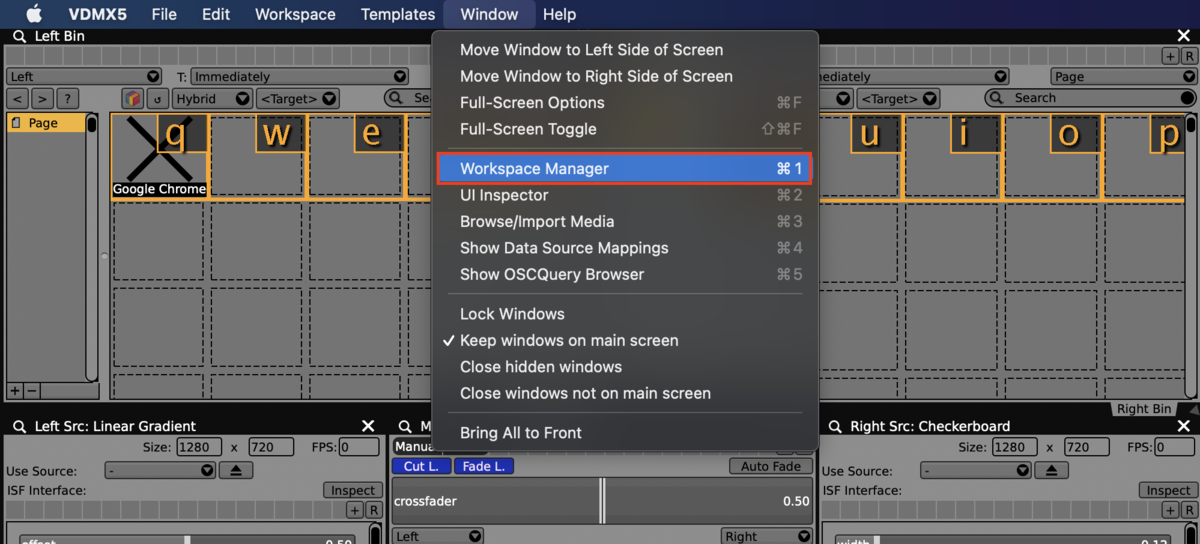Toggle the Fade L. button

[x=484, y=466]
